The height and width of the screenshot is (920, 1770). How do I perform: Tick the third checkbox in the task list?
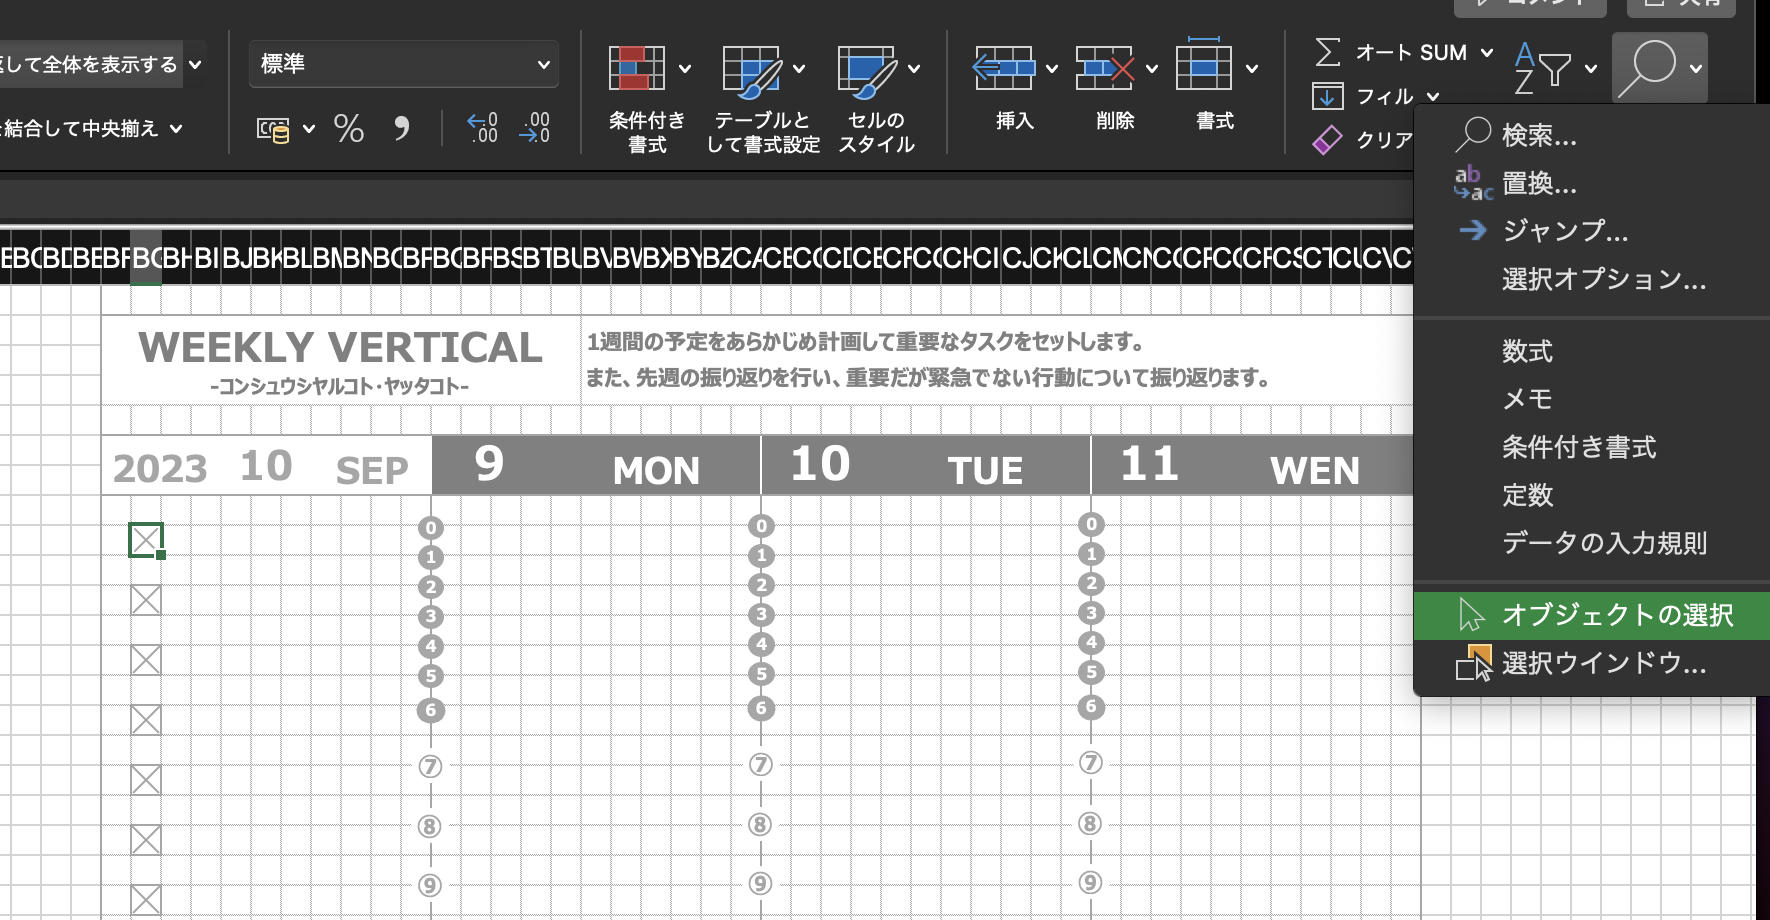146,660
